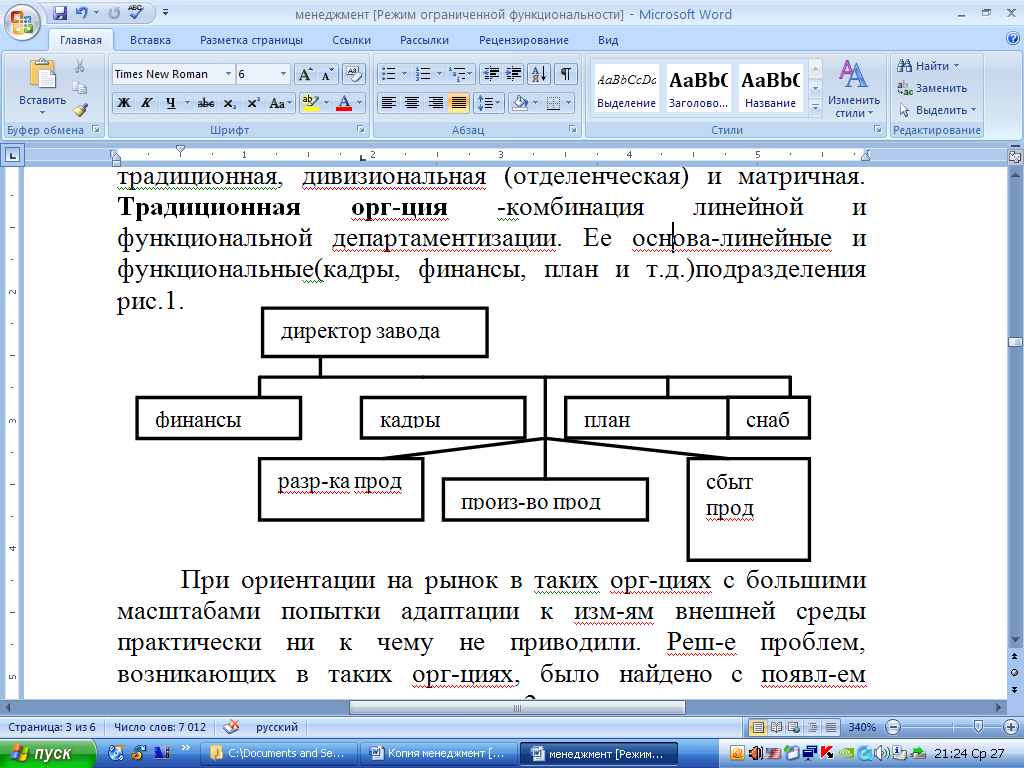Viewport: 1024px width, 768px height.
Task: Click the zoom slider handle
Action: click(978, 727)
